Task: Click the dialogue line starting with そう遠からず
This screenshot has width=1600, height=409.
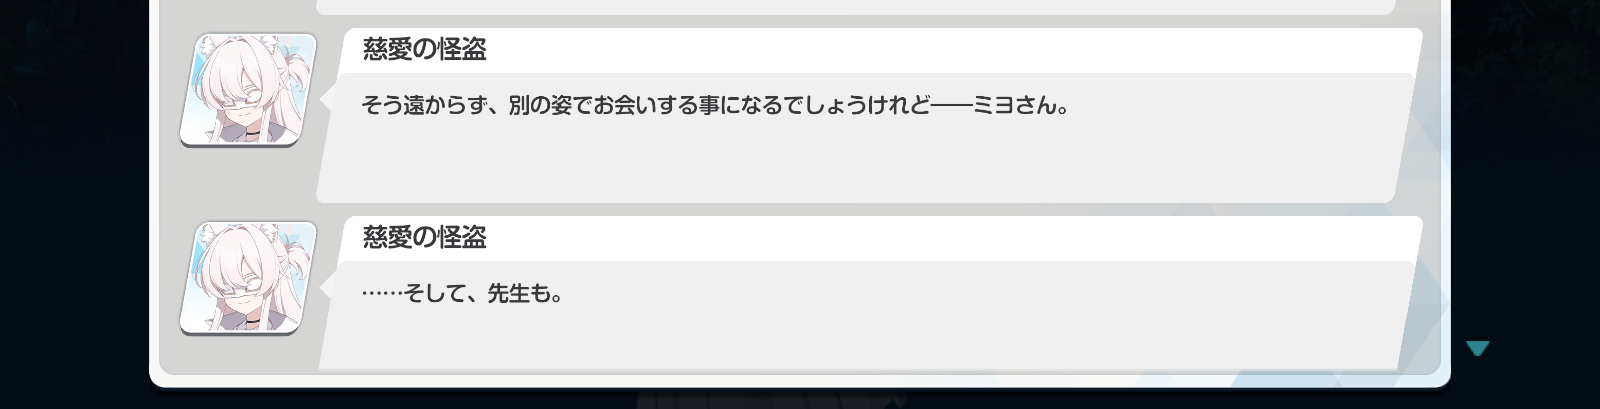Action: point(715,105)
